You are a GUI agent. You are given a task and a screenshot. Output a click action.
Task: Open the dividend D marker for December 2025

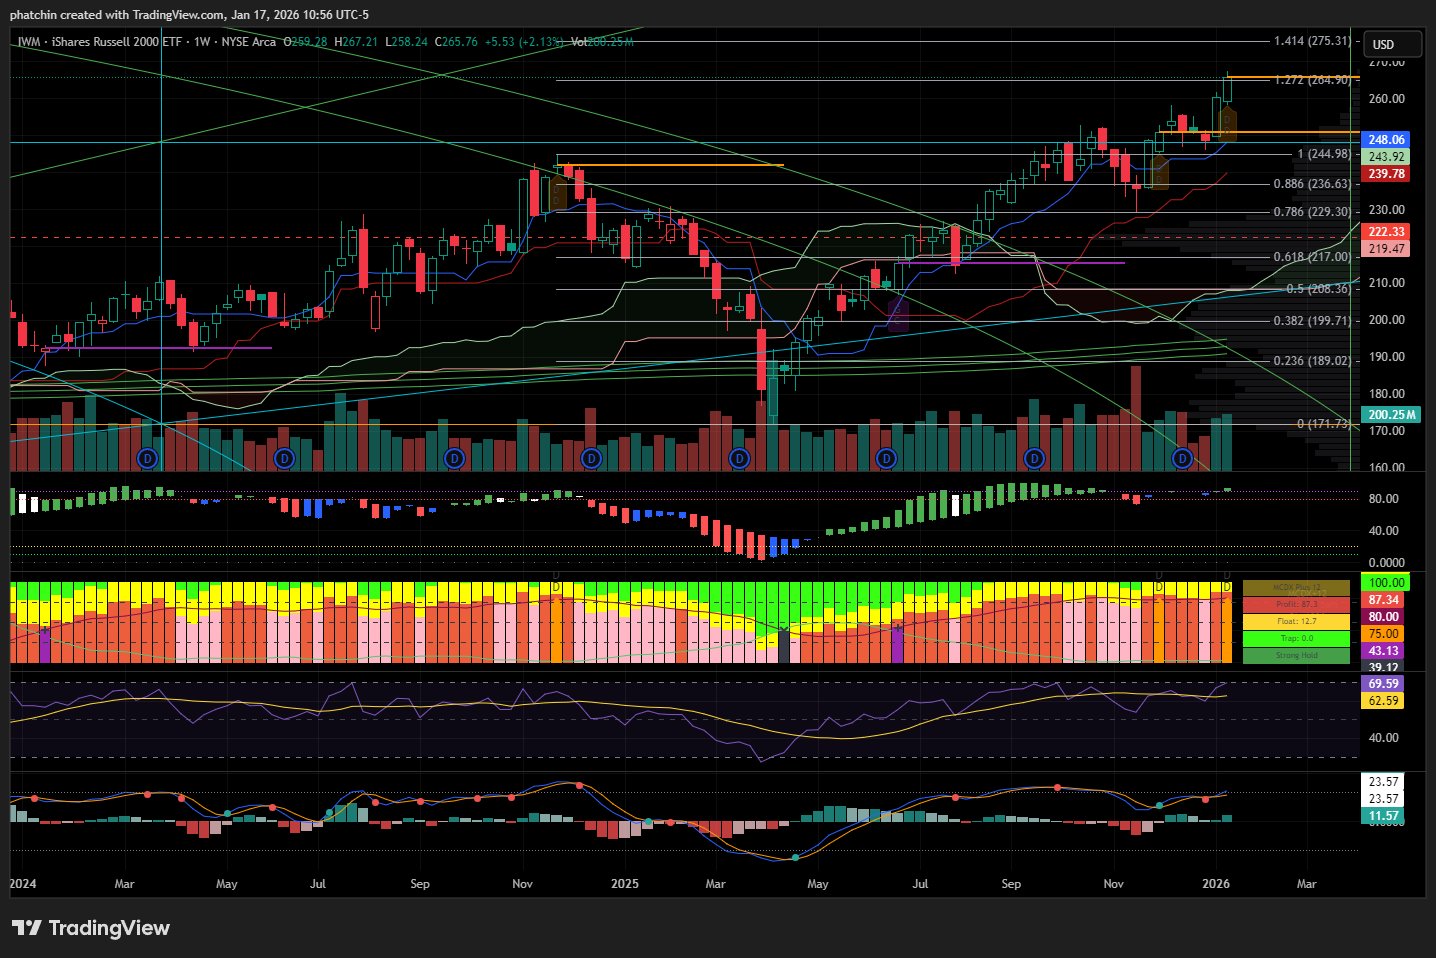click(1183, 458)
